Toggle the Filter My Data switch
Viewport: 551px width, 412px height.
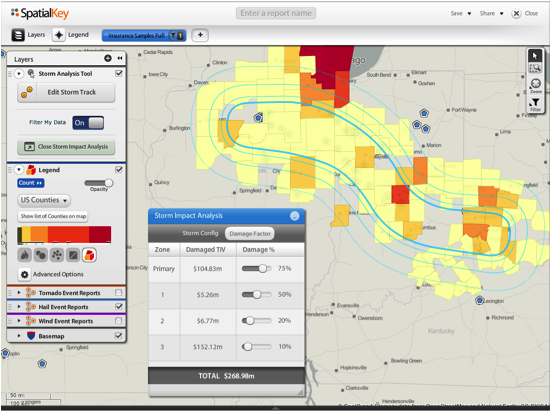[88, 123]
